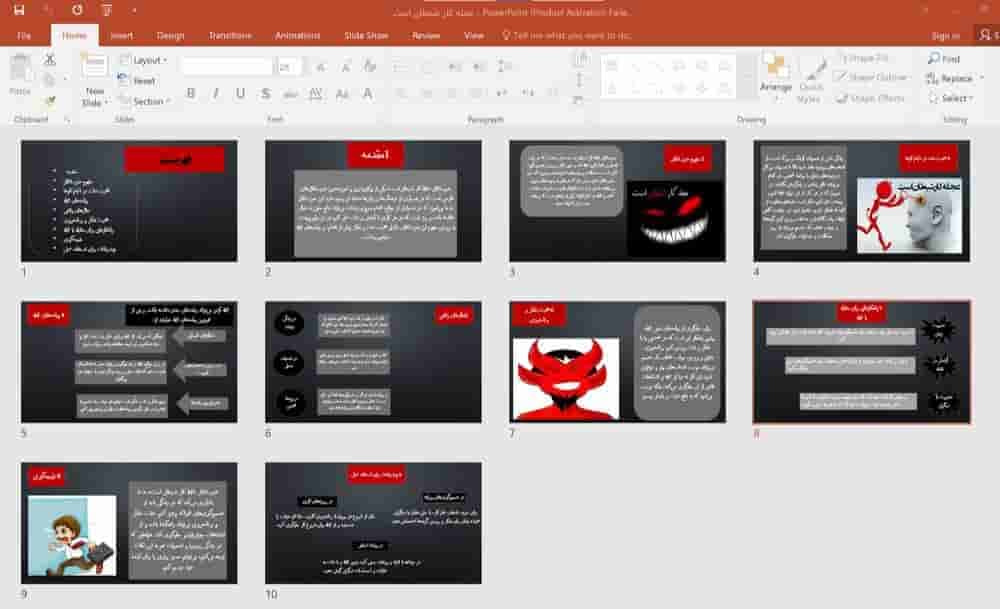Toggle Bold formatting

[x=191, y=94]
